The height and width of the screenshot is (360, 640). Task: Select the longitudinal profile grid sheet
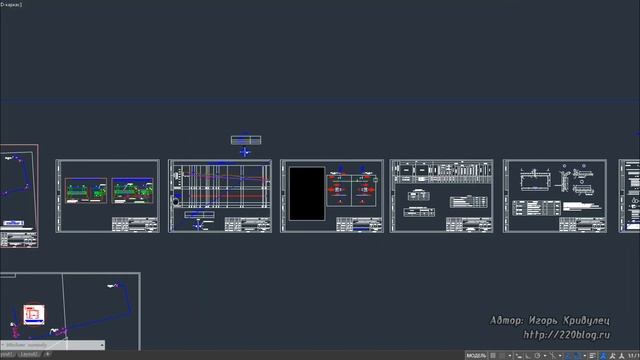click(x=220, y=196)
